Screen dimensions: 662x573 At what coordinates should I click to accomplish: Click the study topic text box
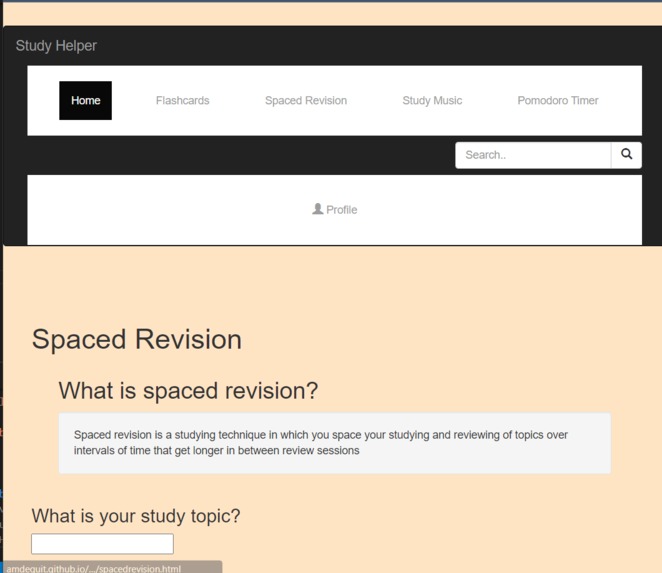point(102,543)
